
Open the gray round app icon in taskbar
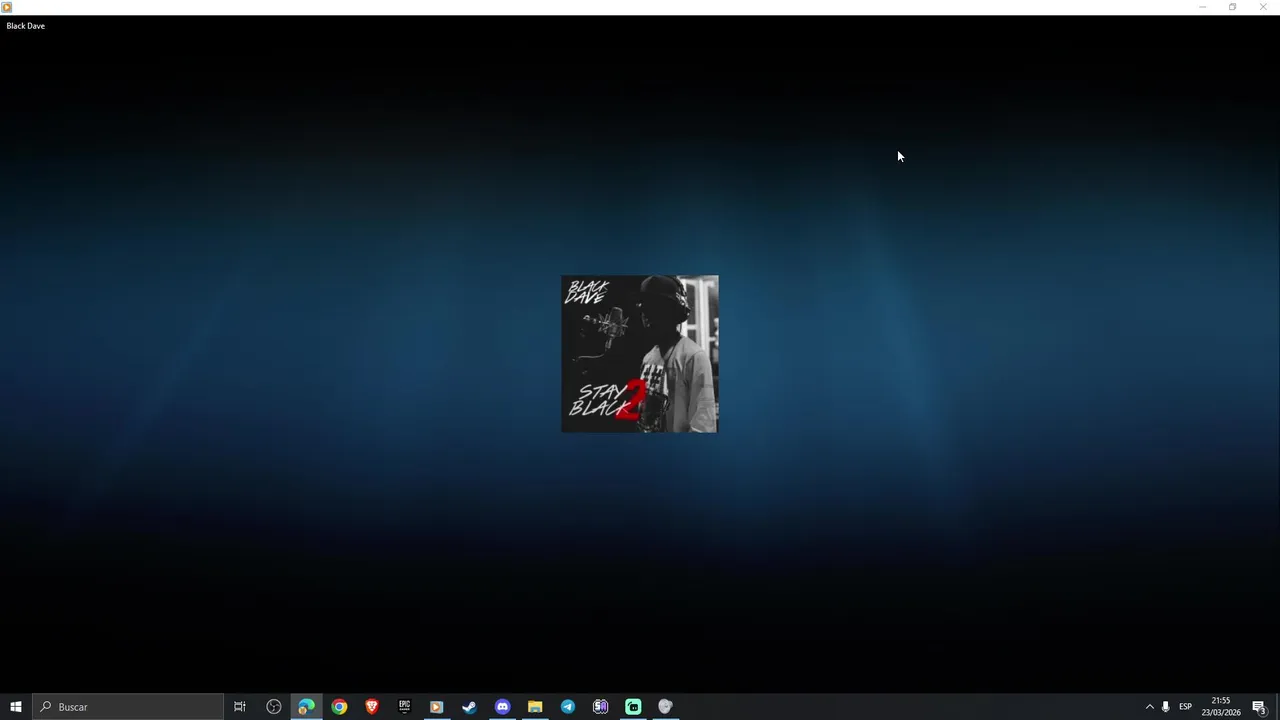(665, 707)
